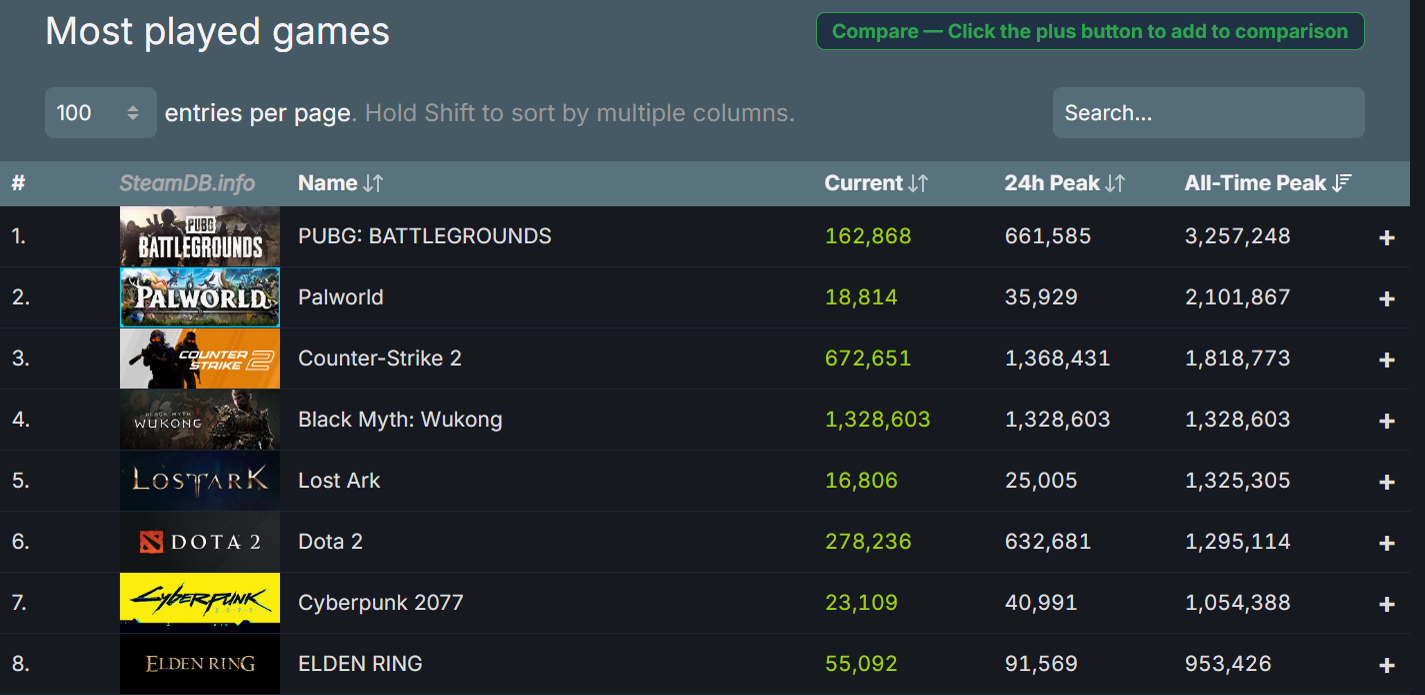Viewport: 1425px width, 695px height.
Task: Select current players value 18,814
Action: tap(861, 297)
